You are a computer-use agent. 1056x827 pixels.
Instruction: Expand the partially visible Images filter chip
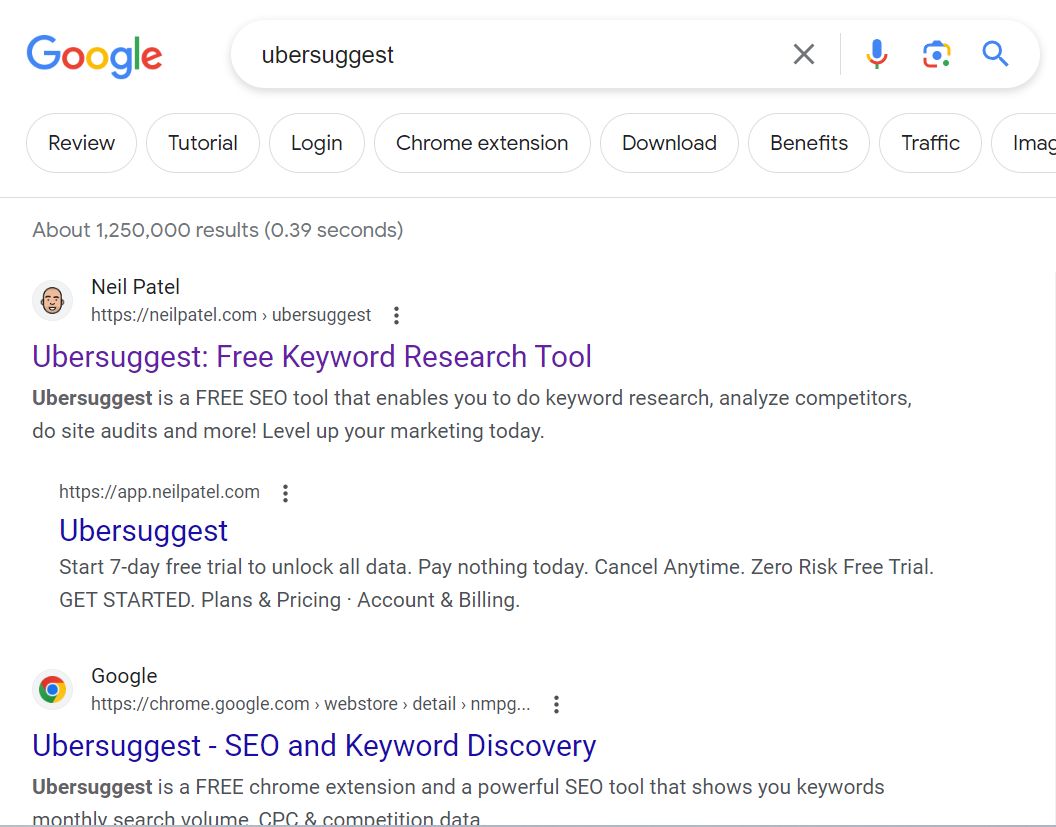1035,143
